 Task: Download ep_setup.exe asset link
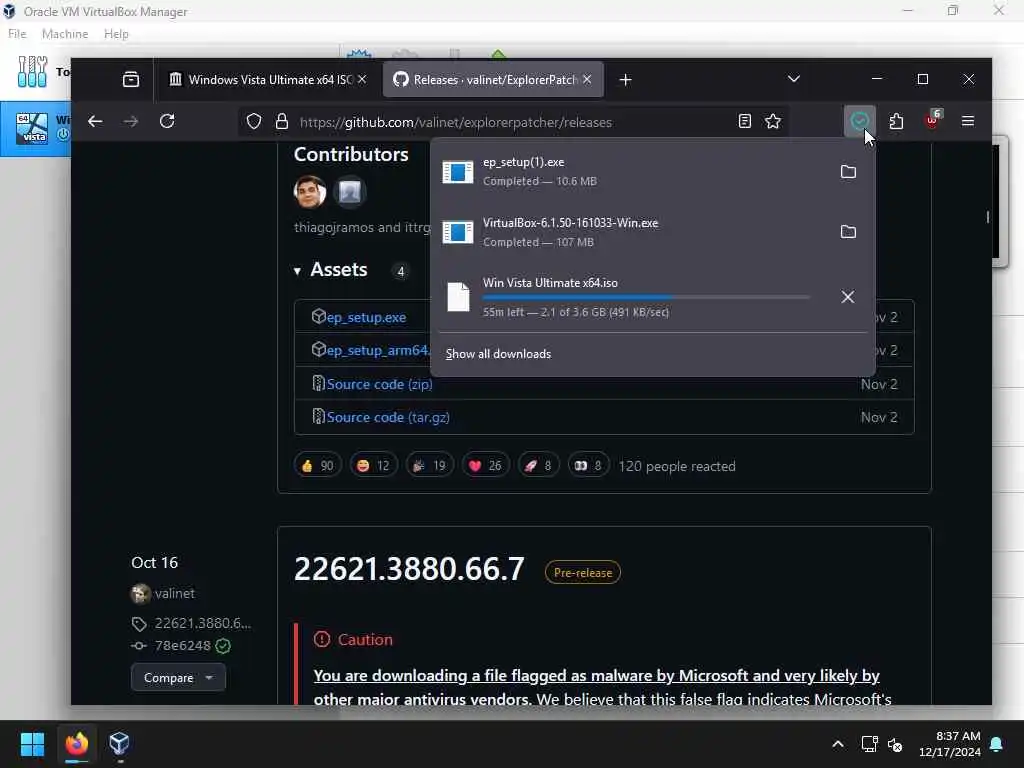tap(366, 317)
